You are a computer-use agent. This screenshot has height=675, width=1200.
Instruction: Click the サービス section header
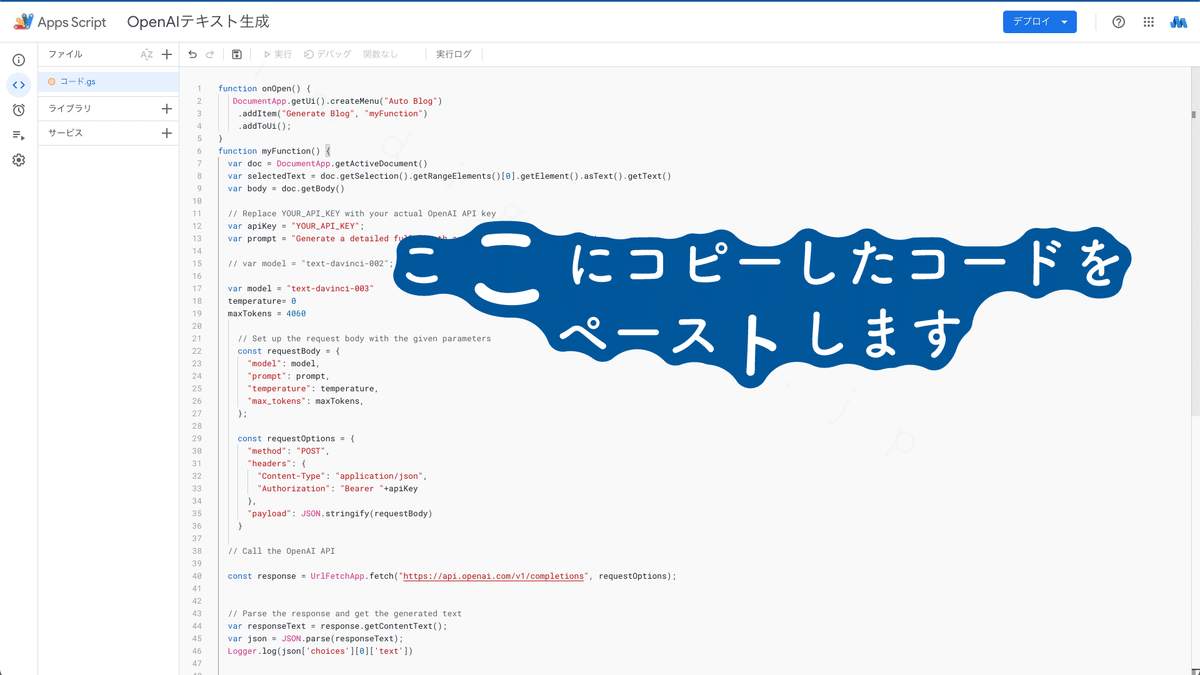66,133
